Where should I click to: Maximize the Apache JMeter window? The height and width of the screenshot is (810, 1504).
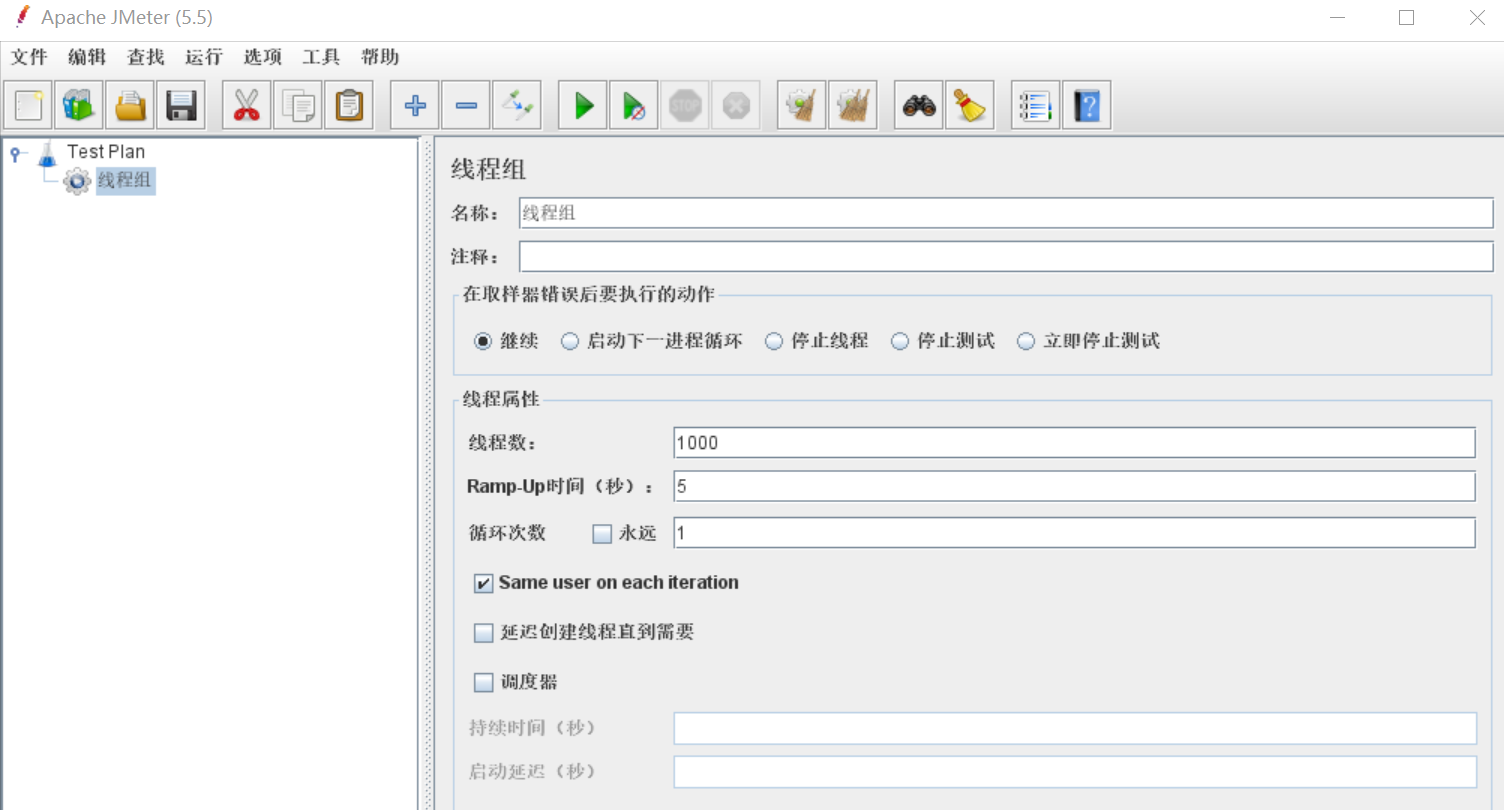click(x=1407, y=17)
